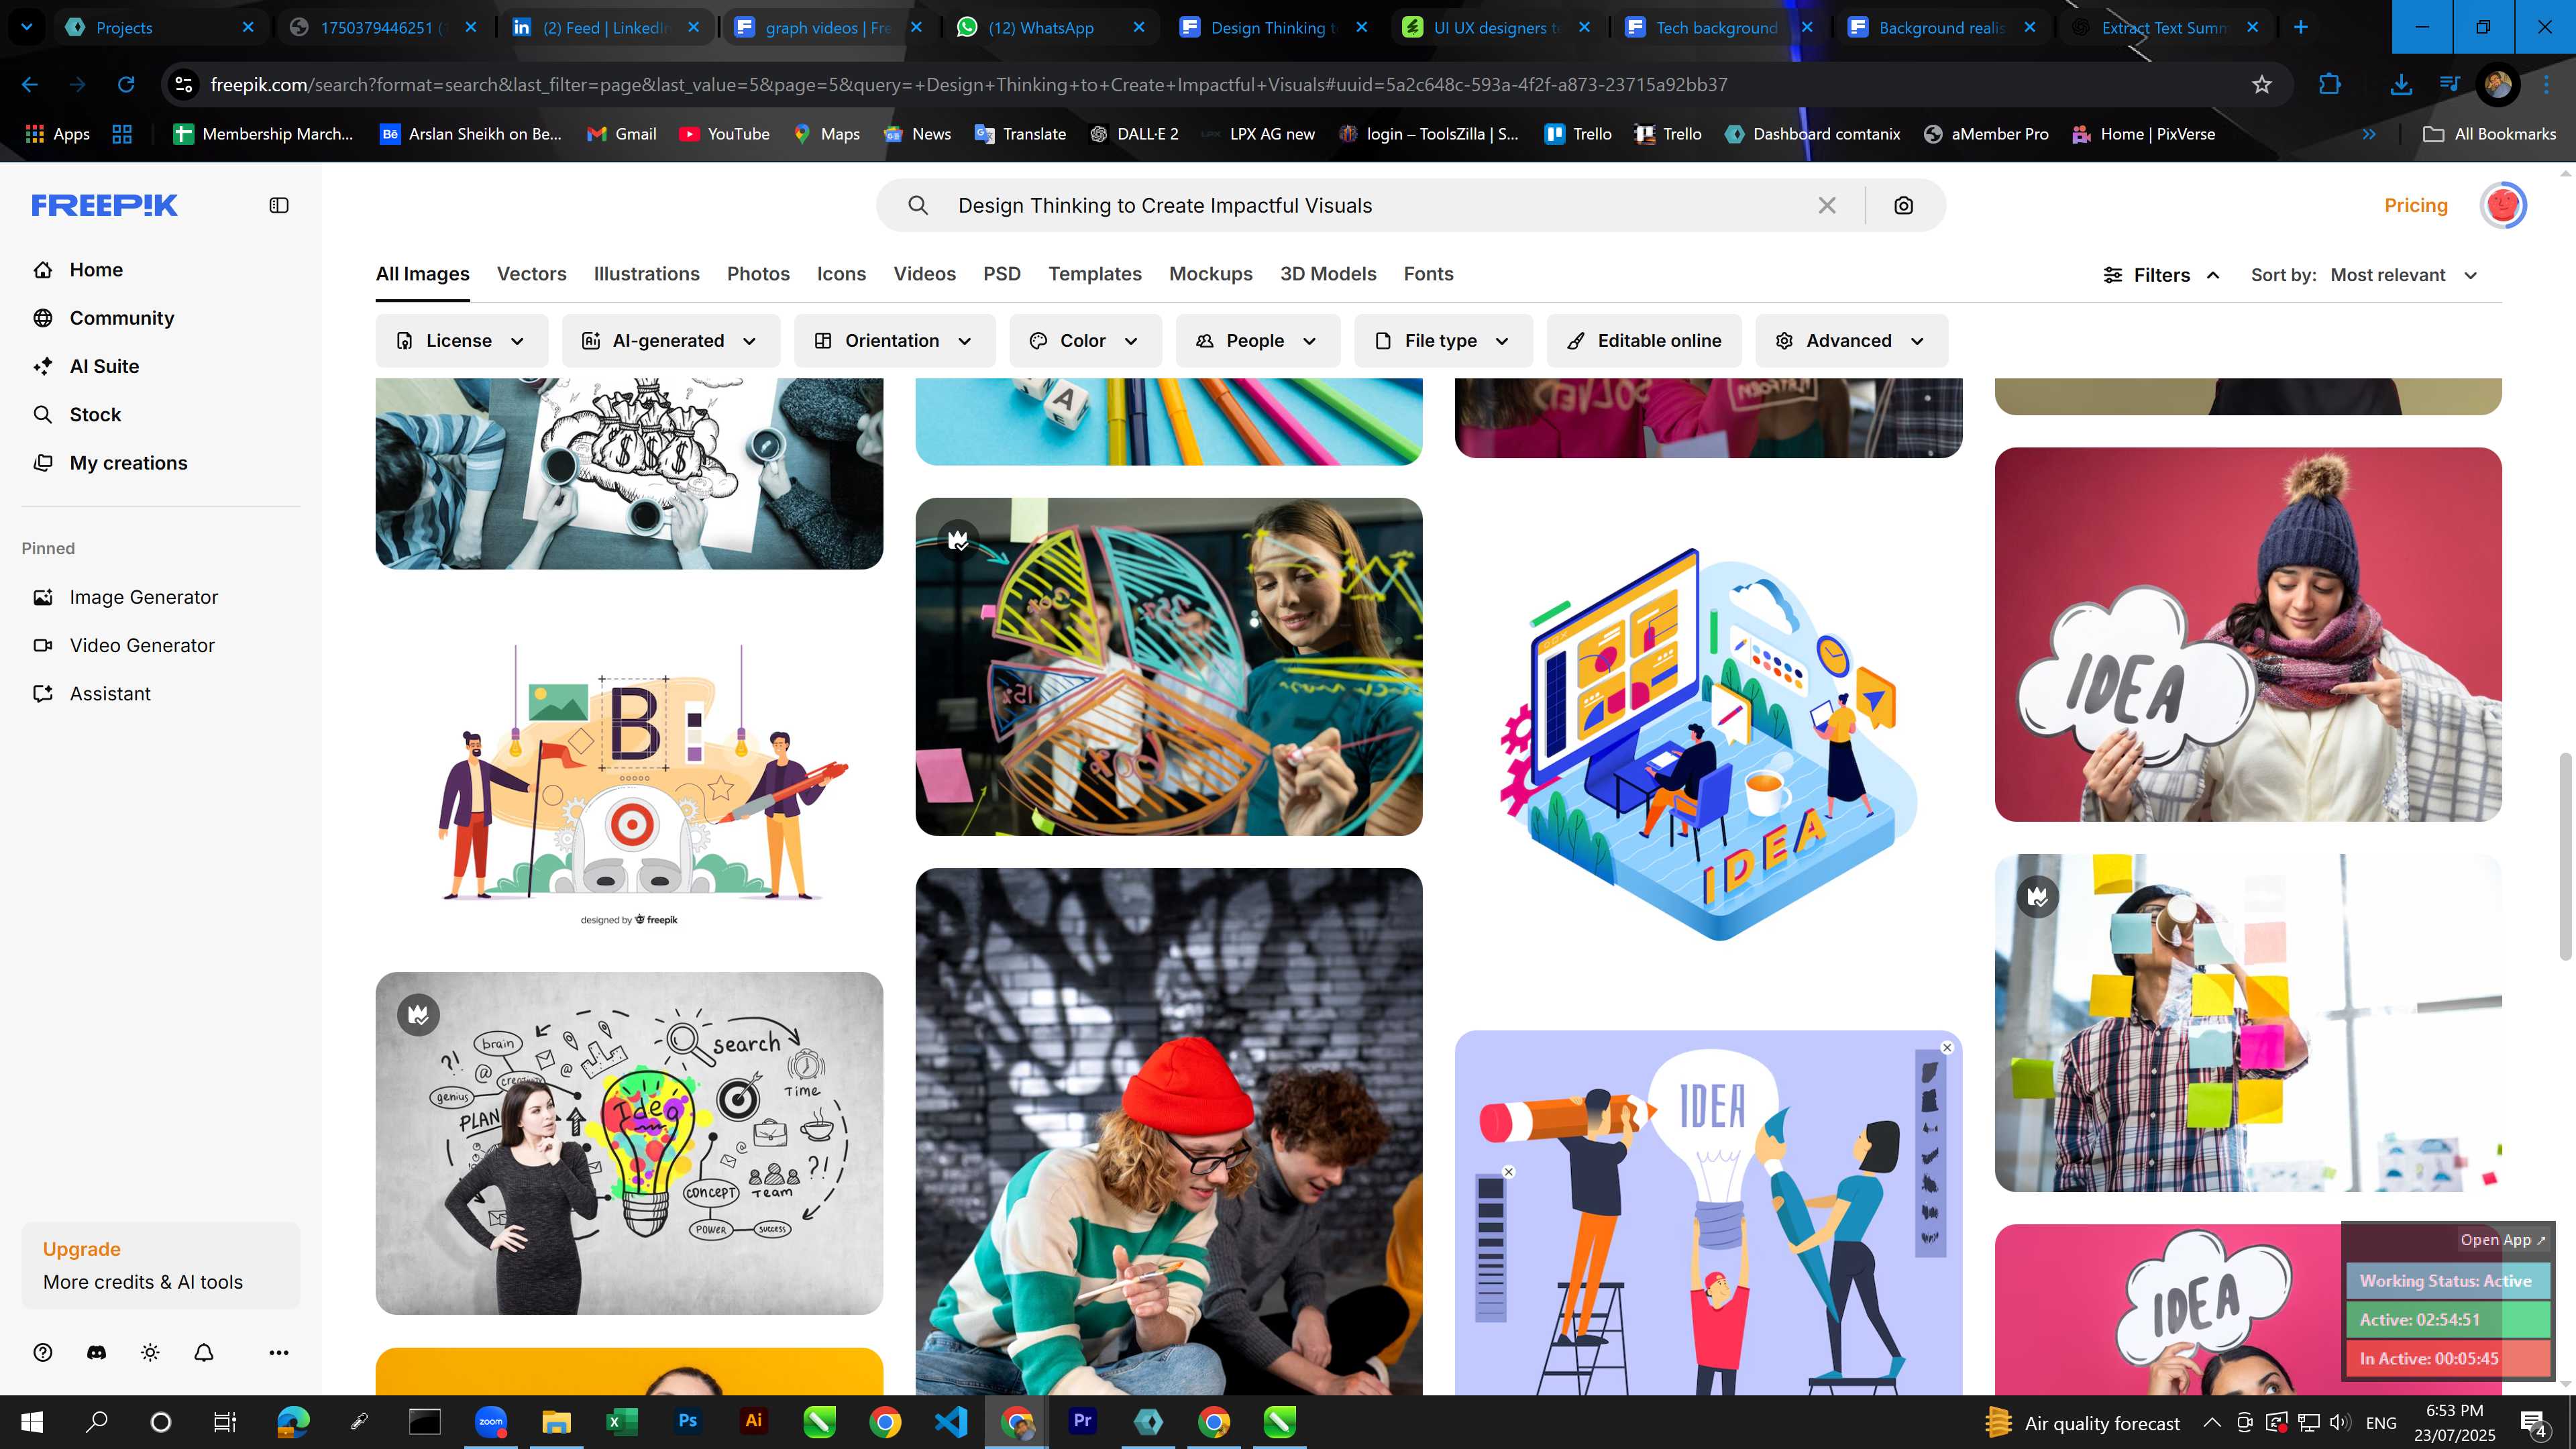Open My creations

(x=110, y=463)
